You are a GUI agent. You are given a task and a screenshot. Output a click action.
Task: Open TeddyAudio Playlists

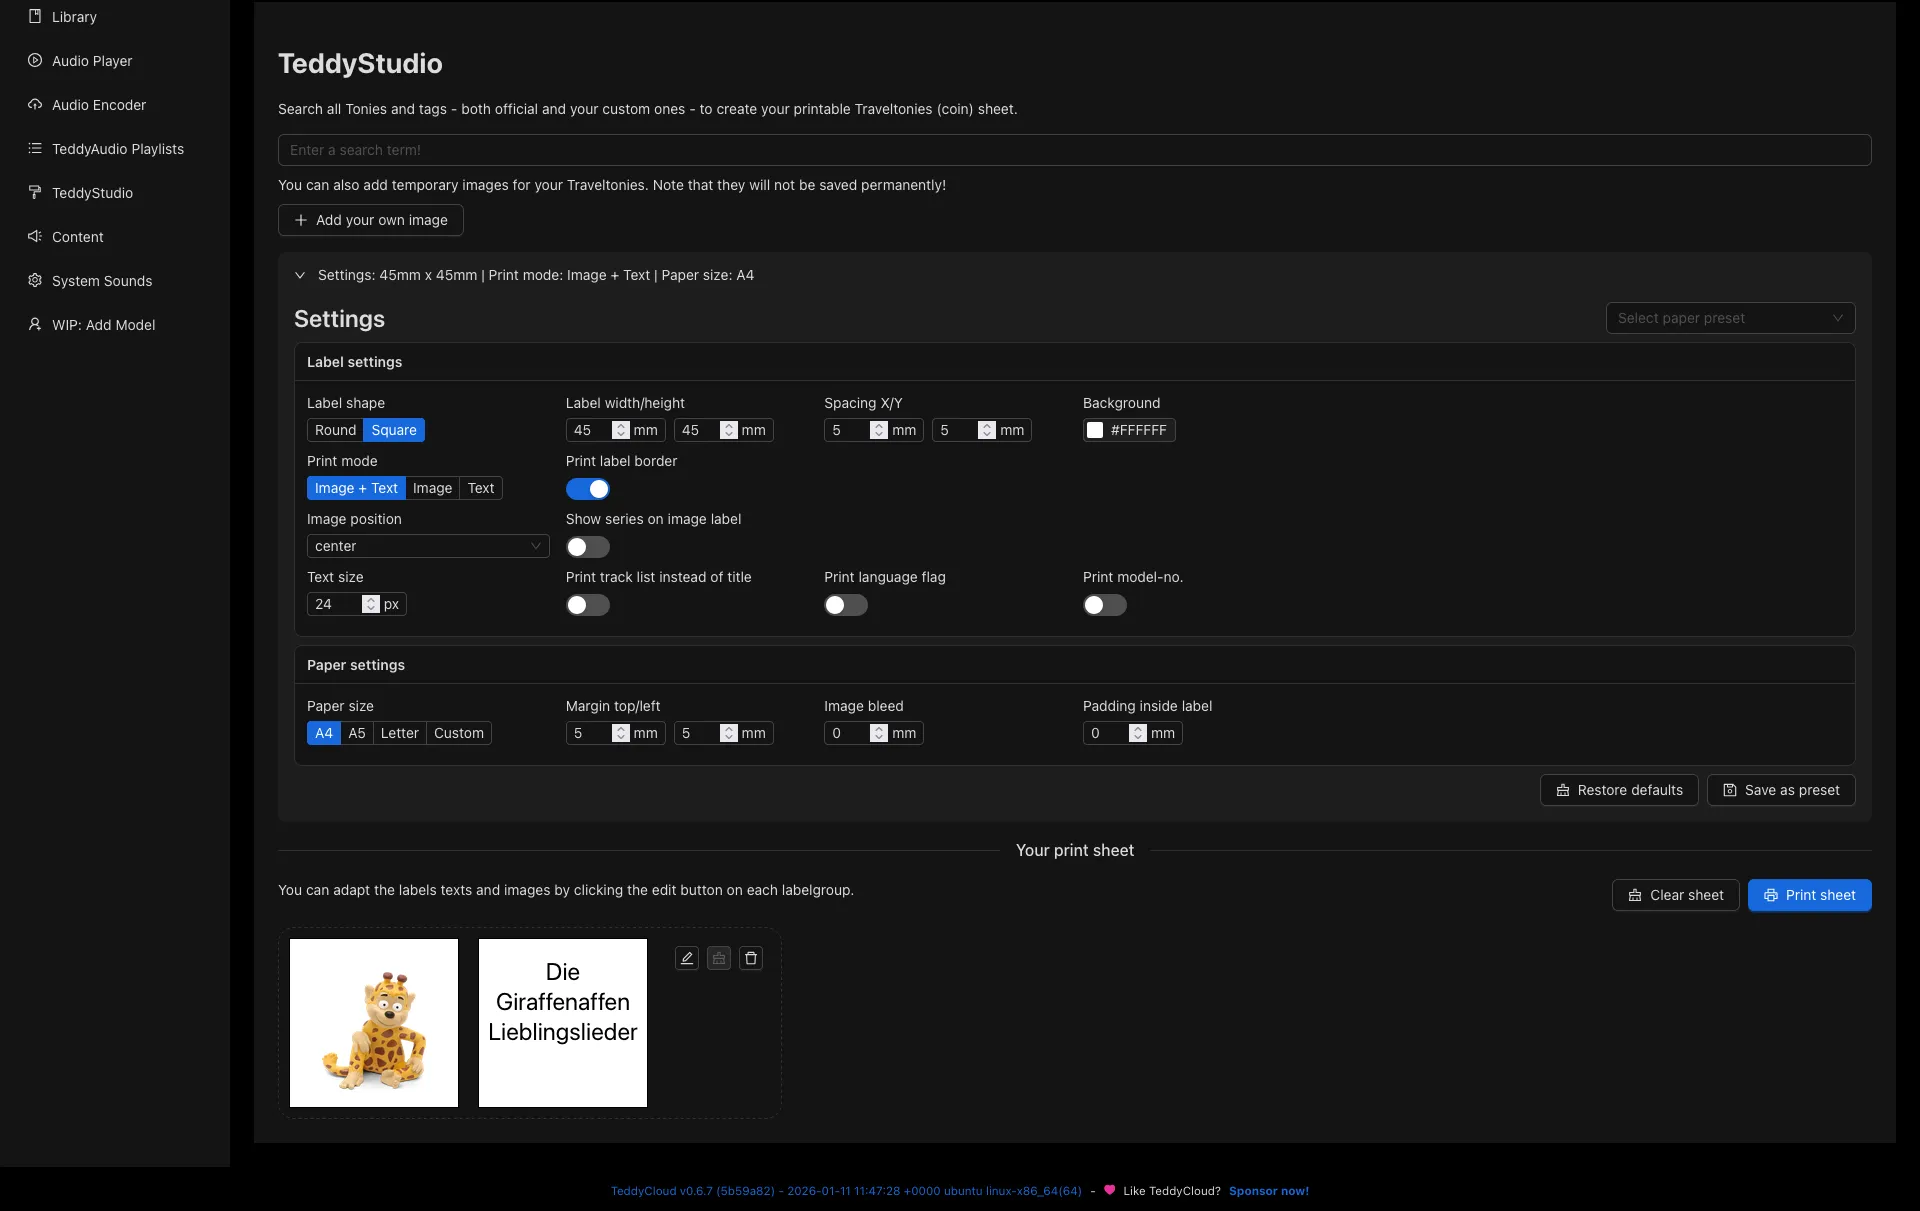[x=117, y=148]
